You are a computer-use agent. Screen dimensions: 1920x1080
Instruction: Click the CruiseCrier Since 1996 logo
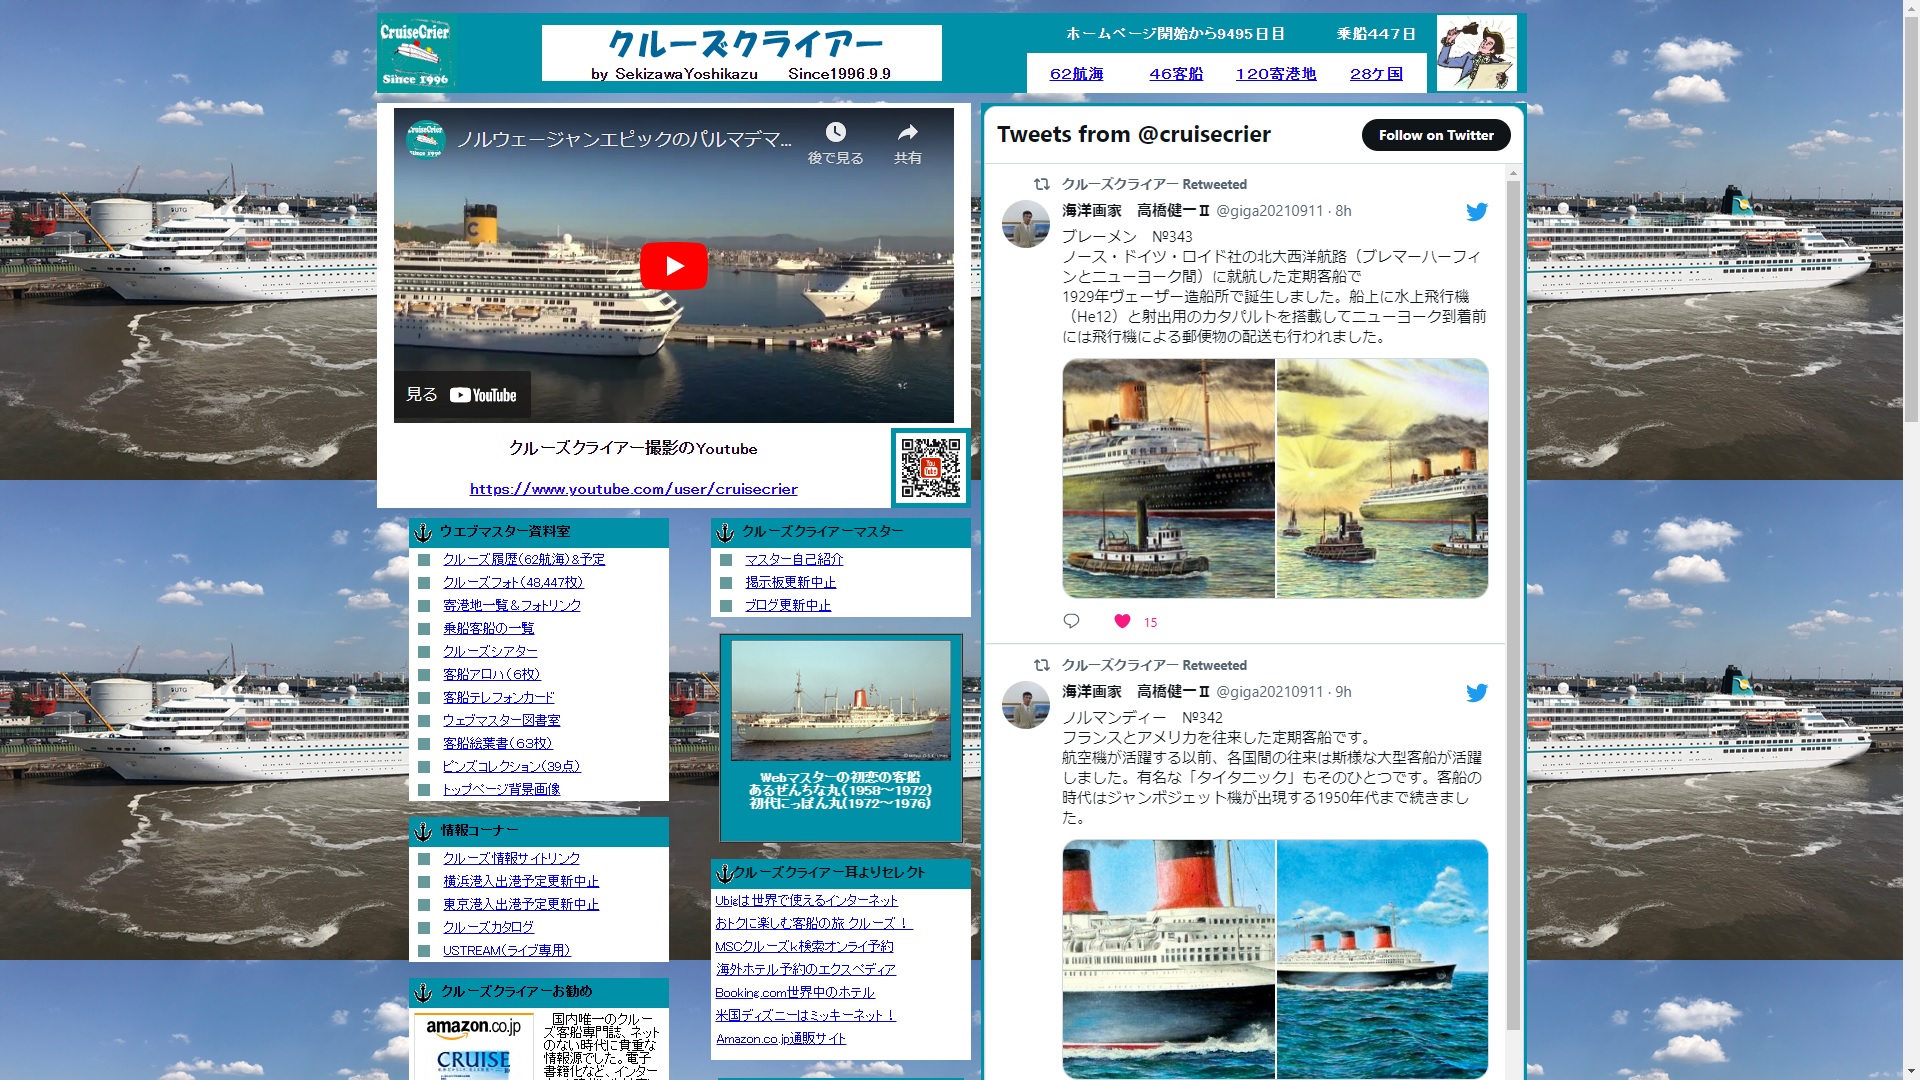[x=416, y=52]
